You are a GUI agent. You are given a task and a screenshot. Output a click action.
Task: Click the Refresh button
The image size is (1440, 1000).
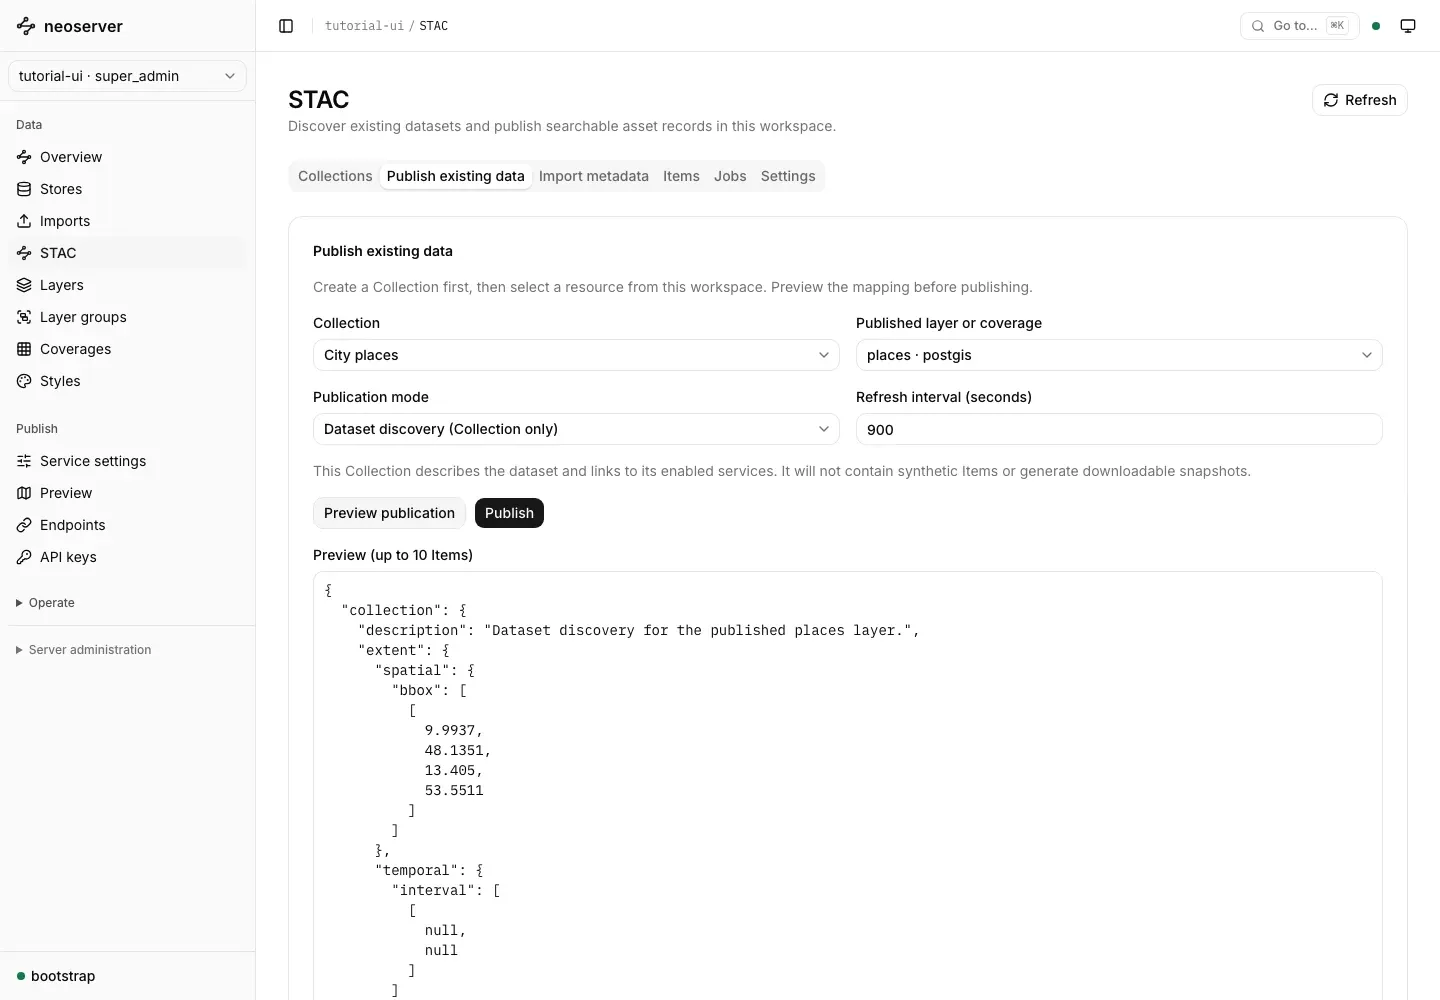pos(1360,100)
